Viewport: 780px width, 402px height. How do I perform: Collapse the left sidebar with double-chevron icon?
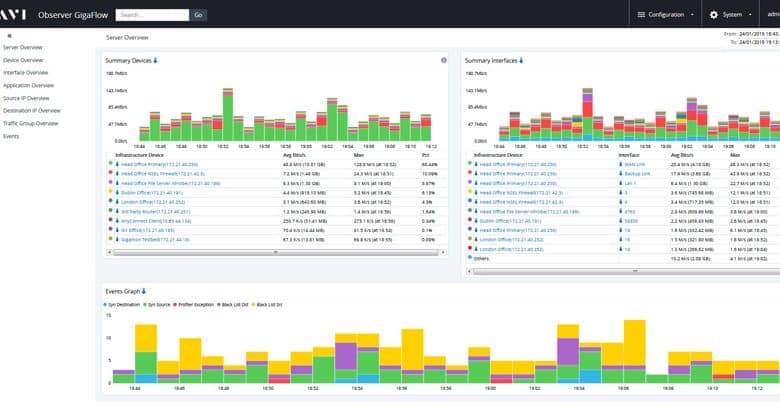(9, 36)
